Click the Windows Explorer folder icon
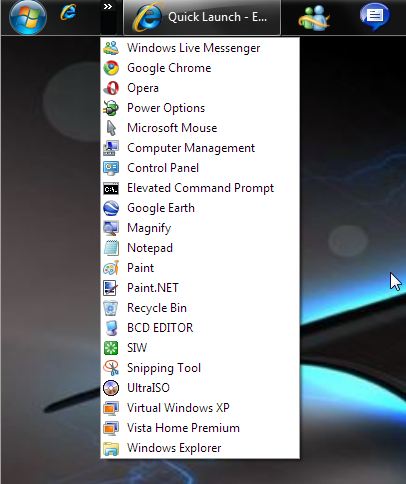The height and width of the screenshot is (484, 406). (x=111, y=448)
